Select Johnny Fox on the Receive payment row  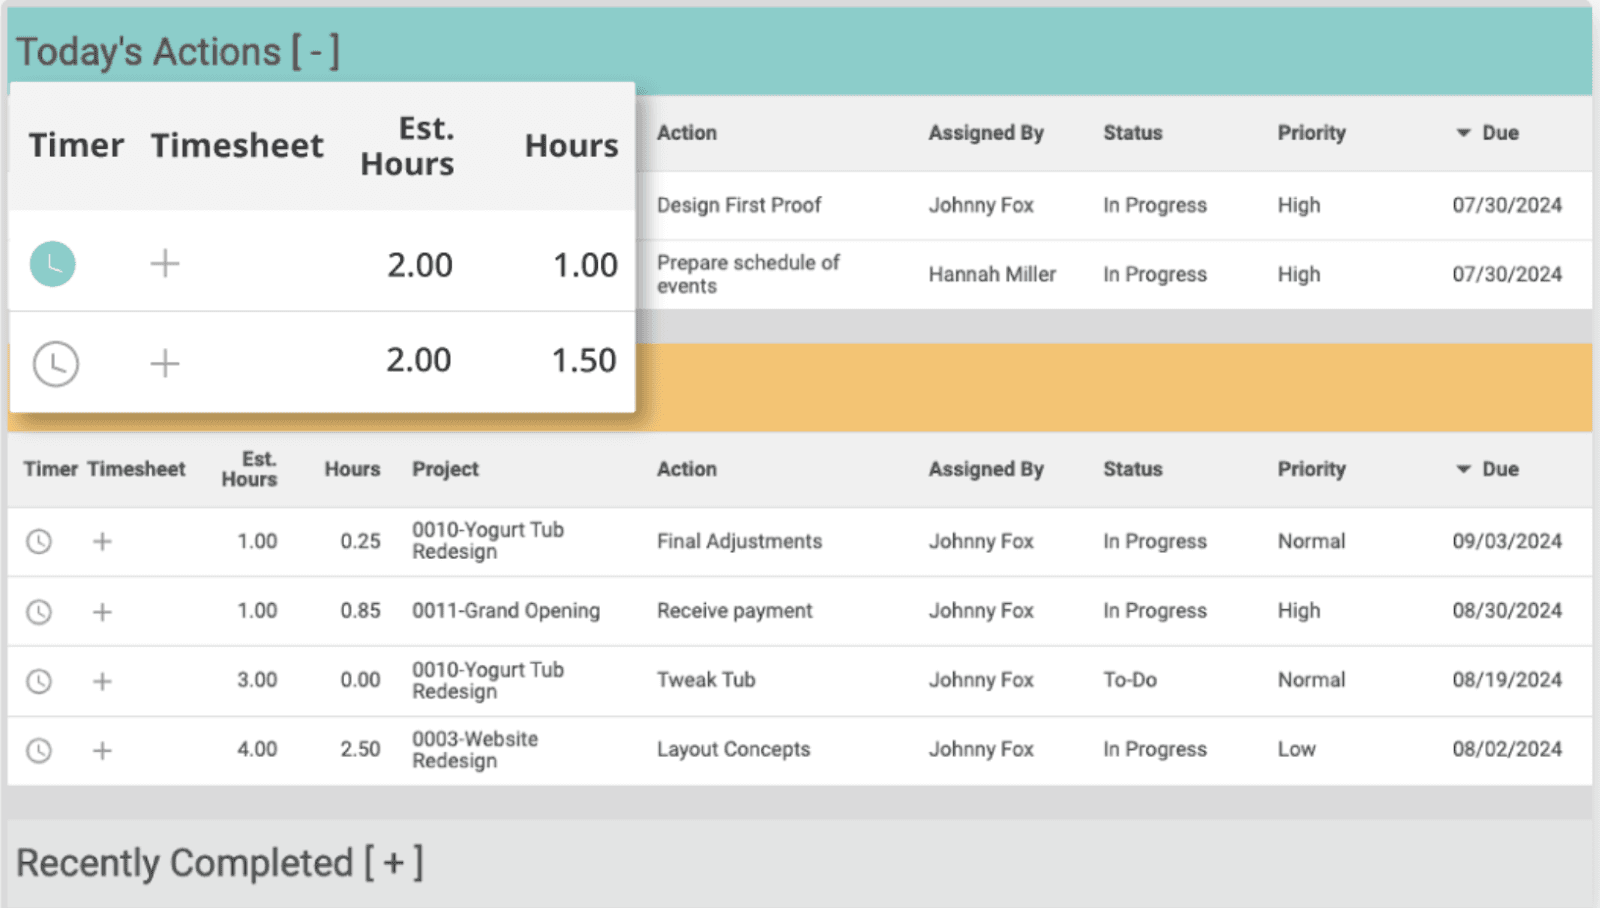tap(982, 611)
